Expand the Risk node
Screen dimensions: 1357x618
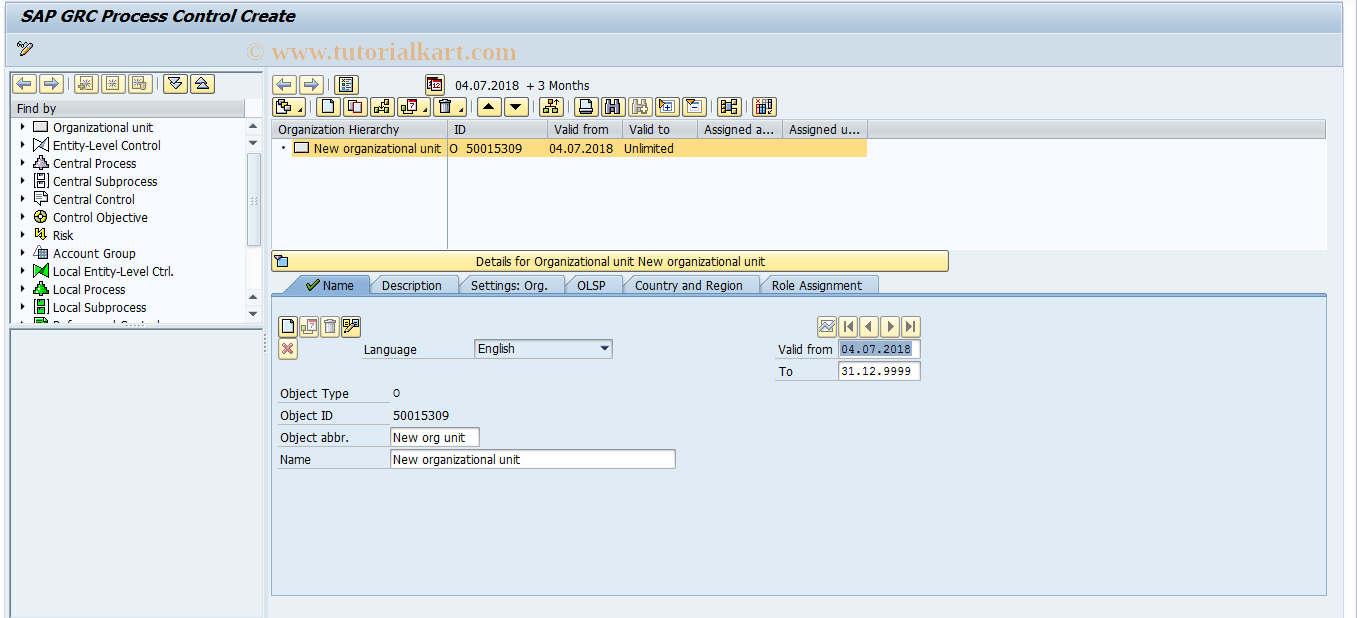coord(22,235)
